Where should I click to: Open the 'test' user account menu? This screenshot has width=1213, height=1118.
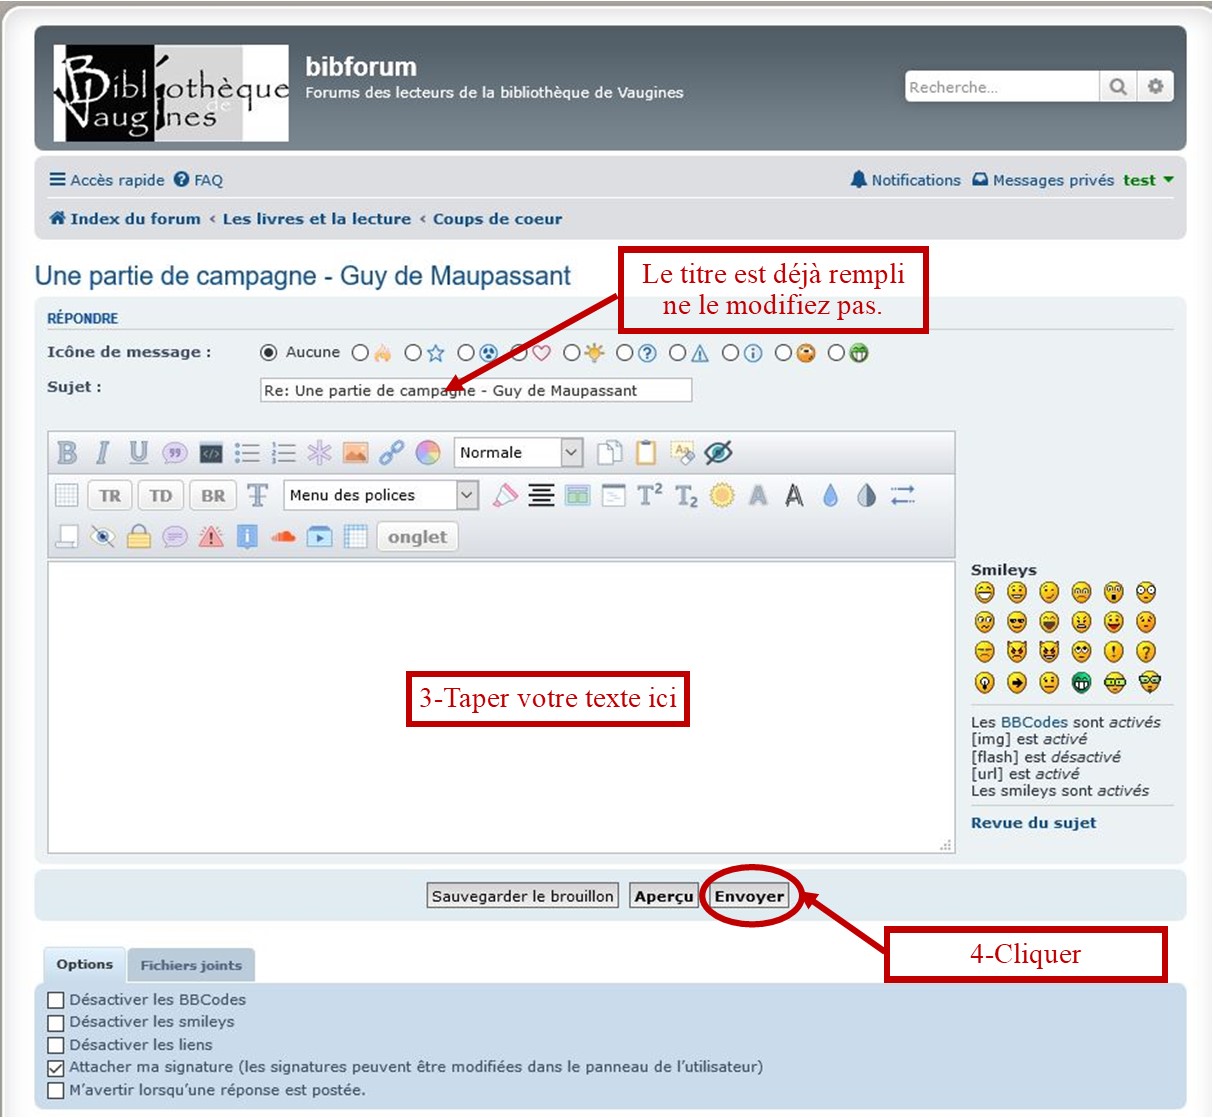(x=1147, y=180)
